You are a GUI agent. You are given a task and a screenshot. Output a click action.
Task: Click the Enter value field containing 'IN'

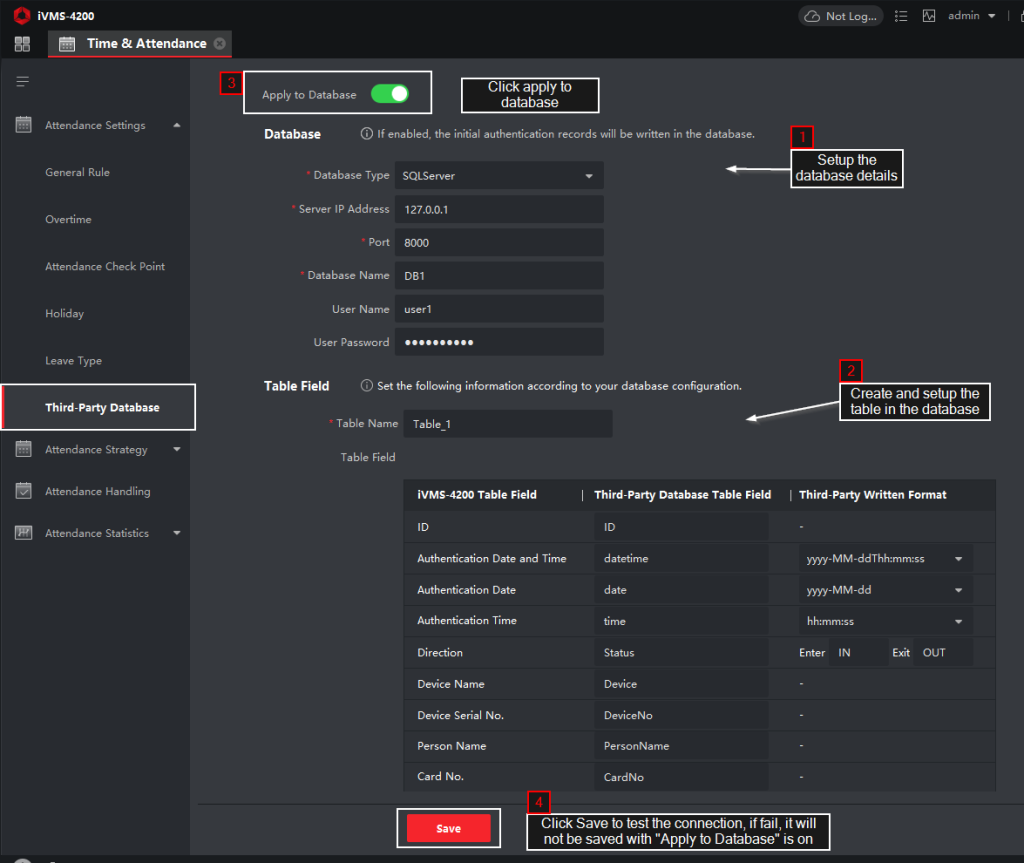pos(858,653)
